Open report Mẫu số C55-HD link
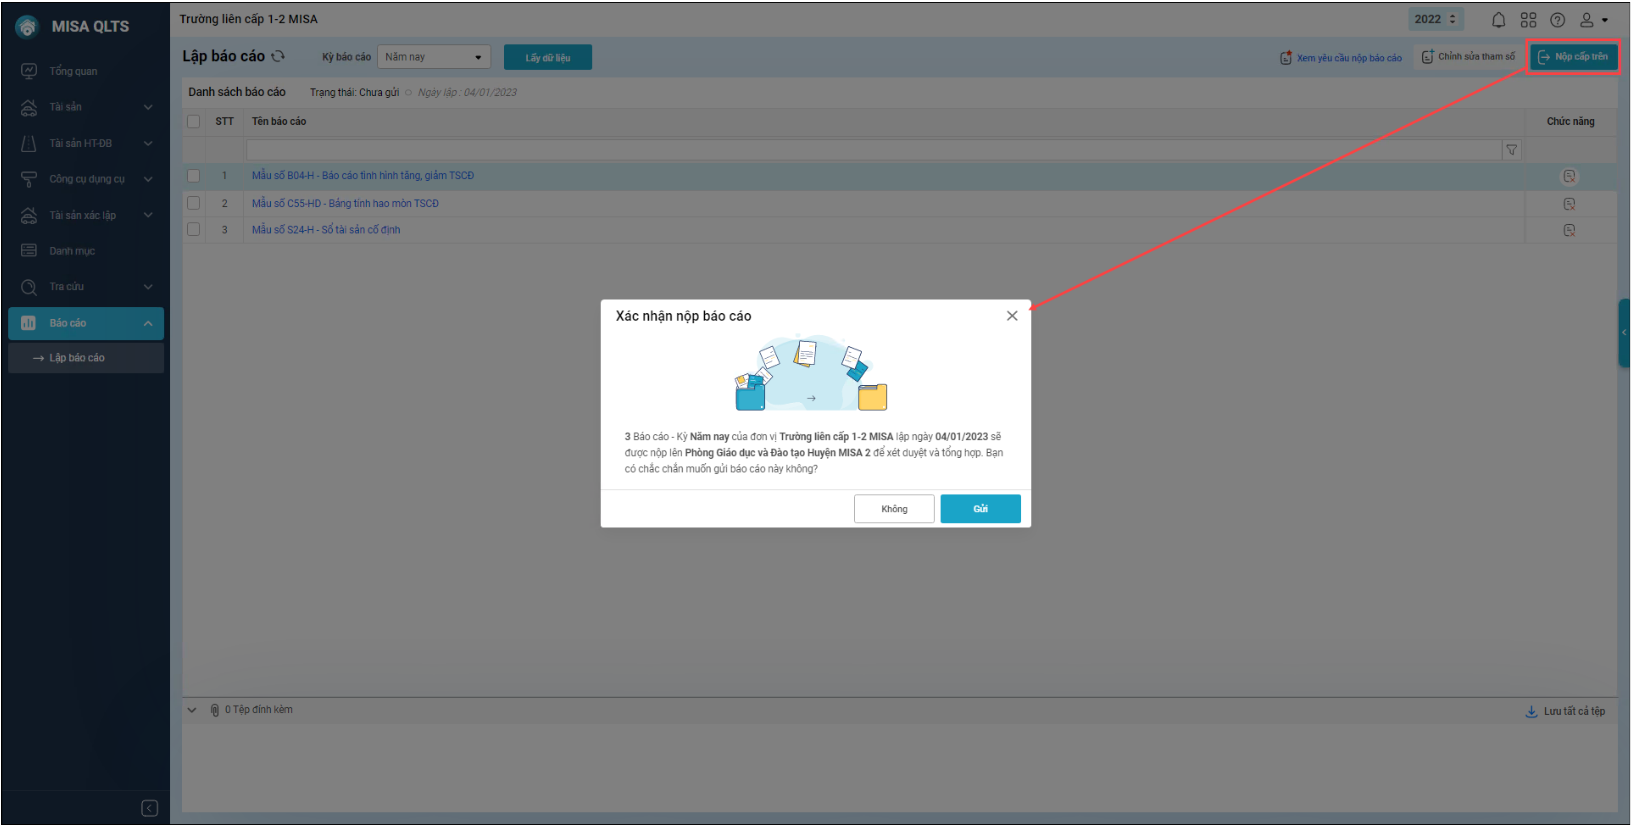1634x828 pixels. (x=345, y=203)
